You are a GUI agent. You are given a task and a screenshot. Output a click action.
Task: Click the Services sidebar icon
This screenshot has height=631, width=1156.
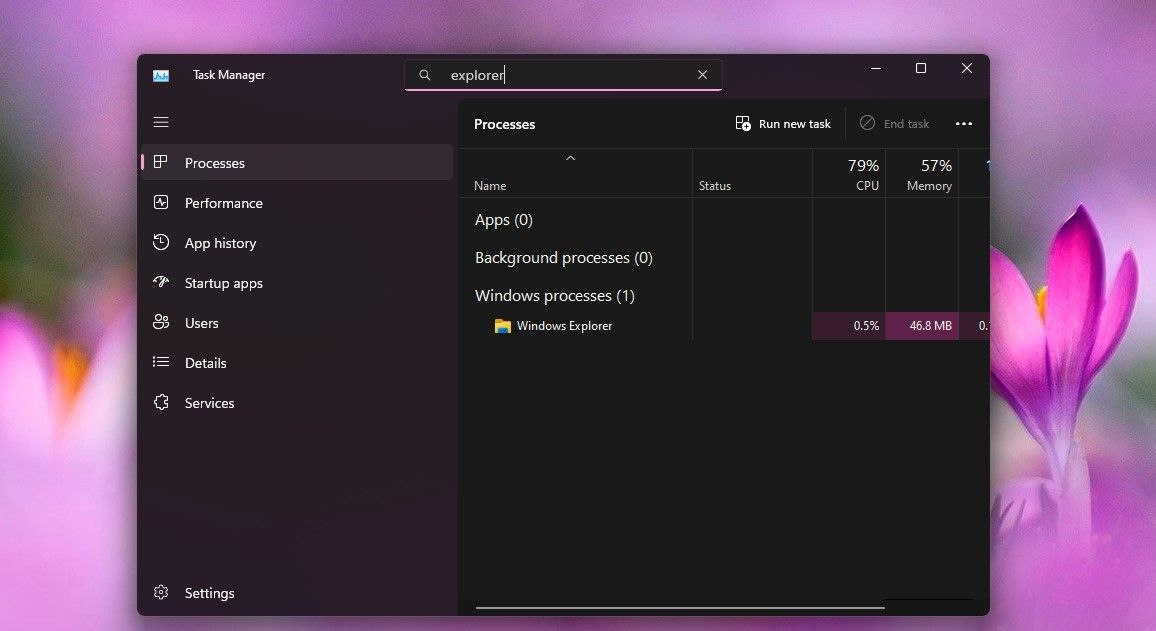(x=161, y=402)
